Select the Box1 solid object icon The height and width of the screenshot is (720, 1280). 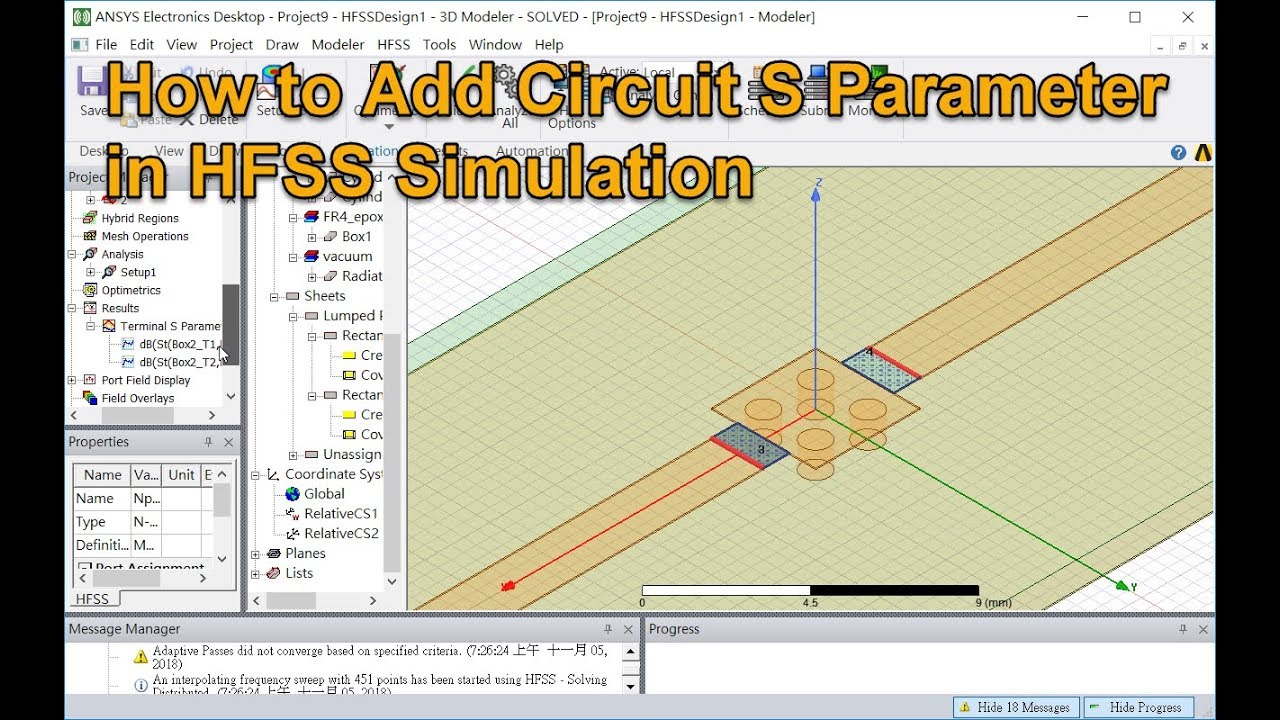(330, 237)
